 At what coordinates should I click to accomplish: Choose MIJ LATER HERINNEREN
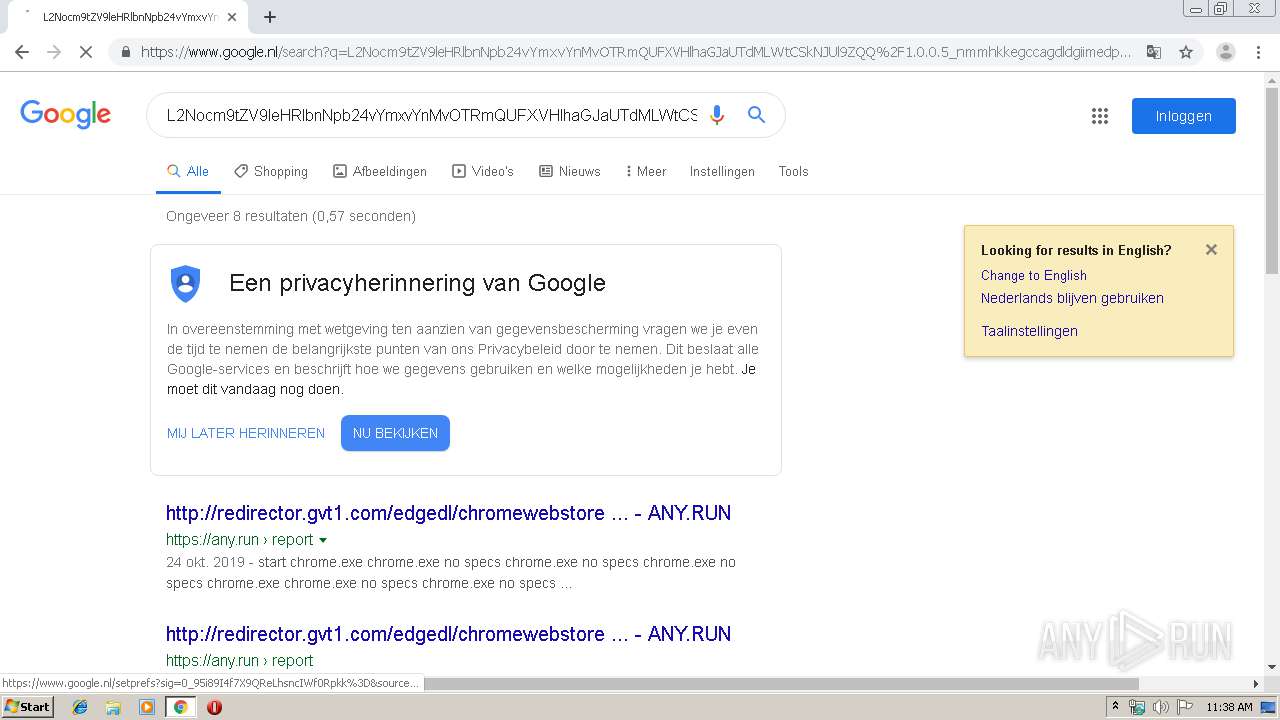point(246,433)
